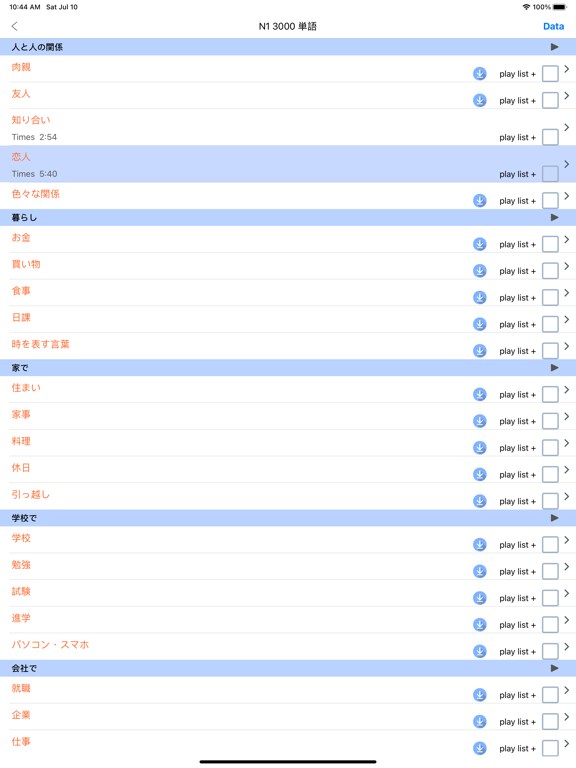Go back using the top-left arrow

pyautogui.click(x=15, y=26)
